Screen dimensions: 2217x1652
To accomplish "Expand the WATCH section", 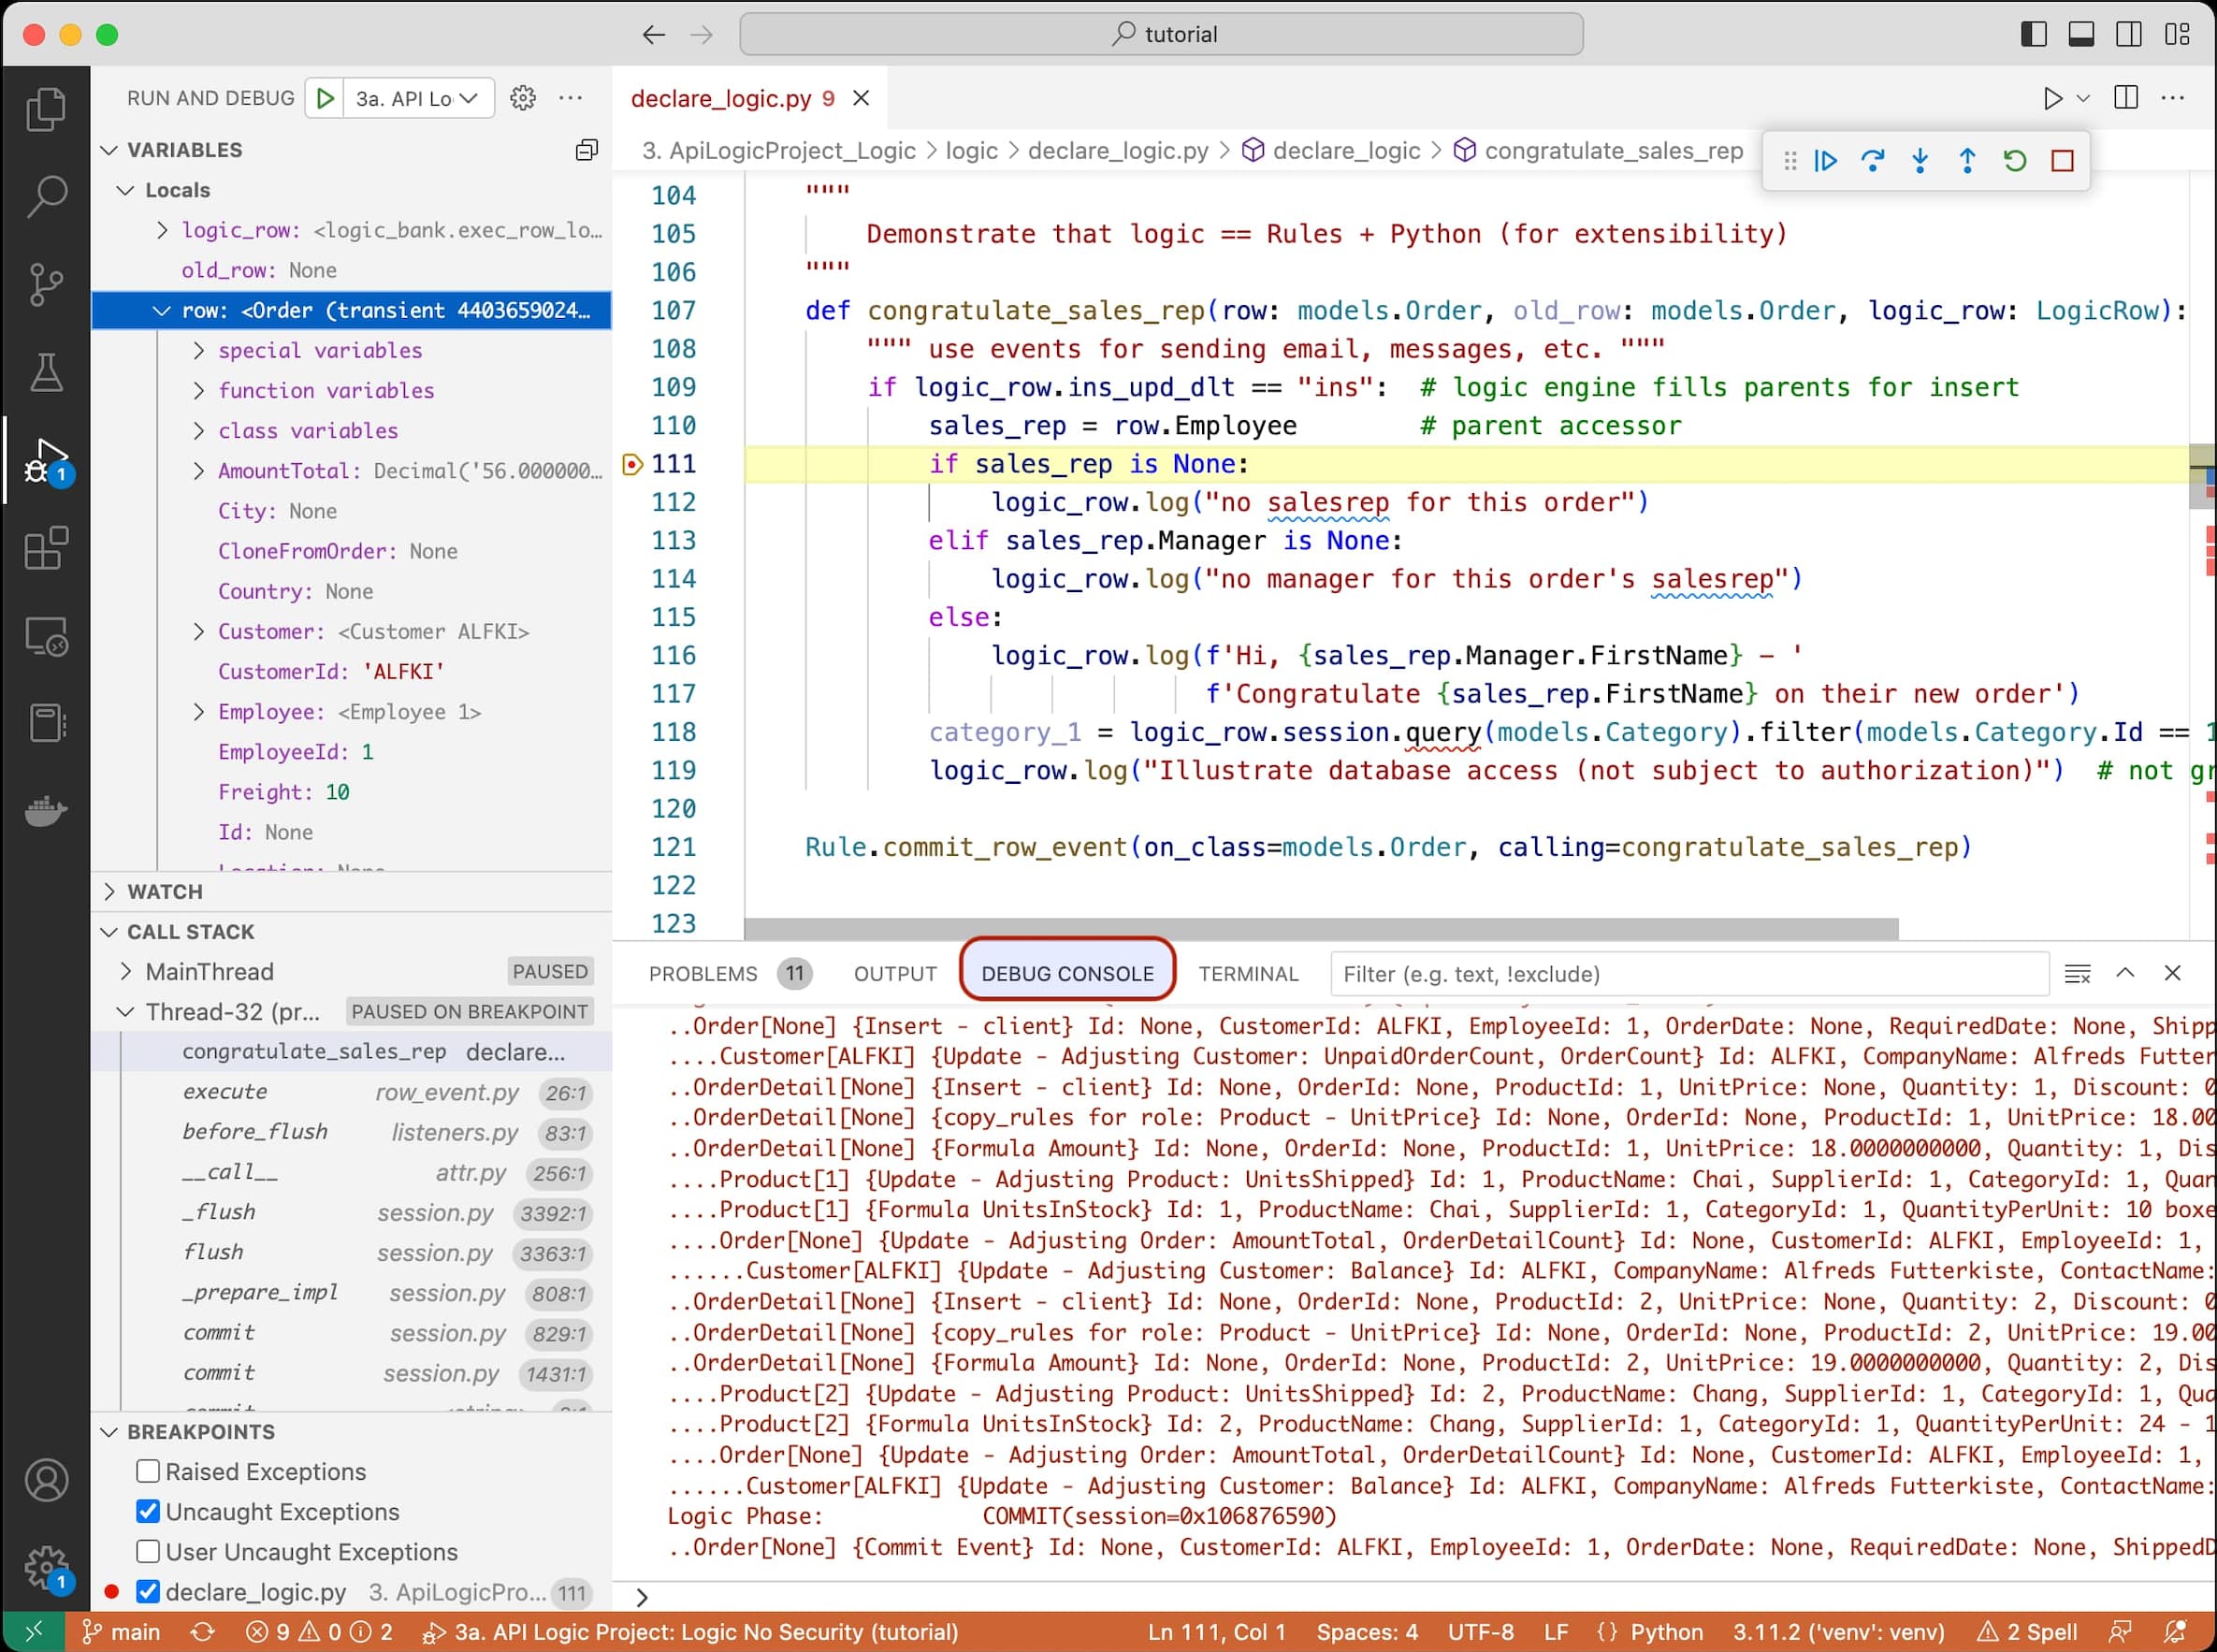I will [110, 891].
